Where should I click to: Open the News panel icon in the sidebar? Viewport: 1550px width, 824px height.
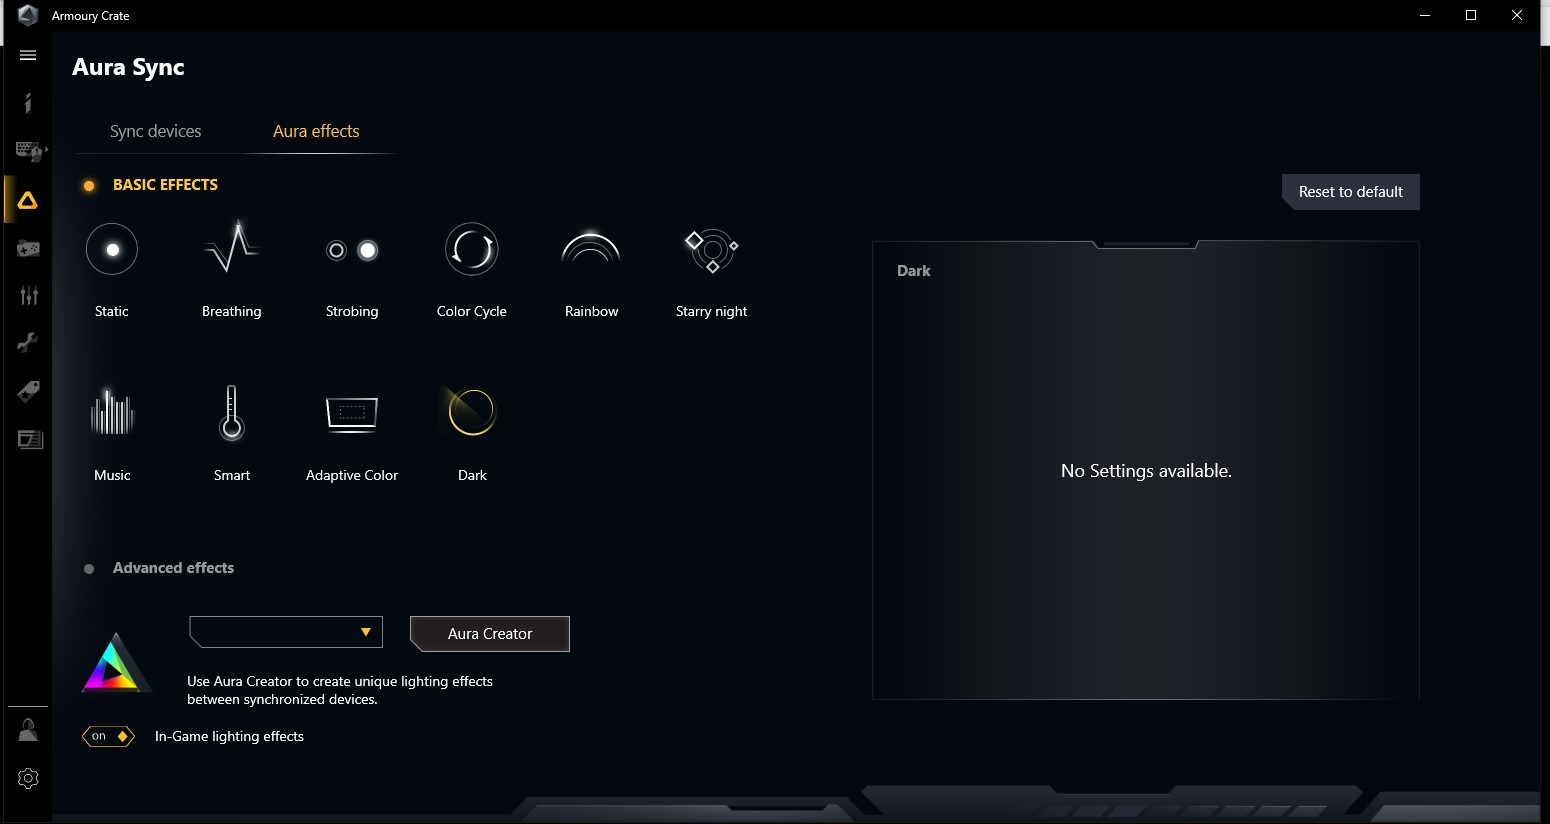pos(31,439)
